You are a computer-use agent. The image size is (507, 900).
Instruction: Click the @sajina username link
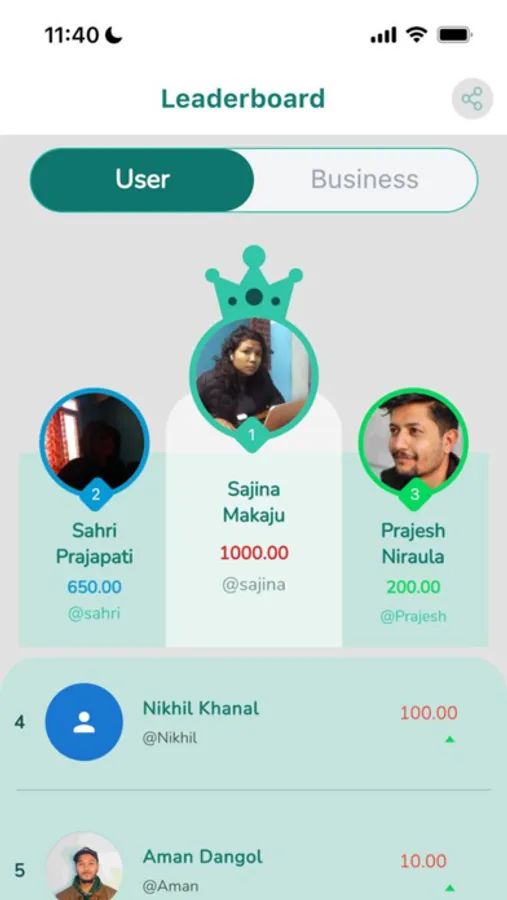pos(254,585)
